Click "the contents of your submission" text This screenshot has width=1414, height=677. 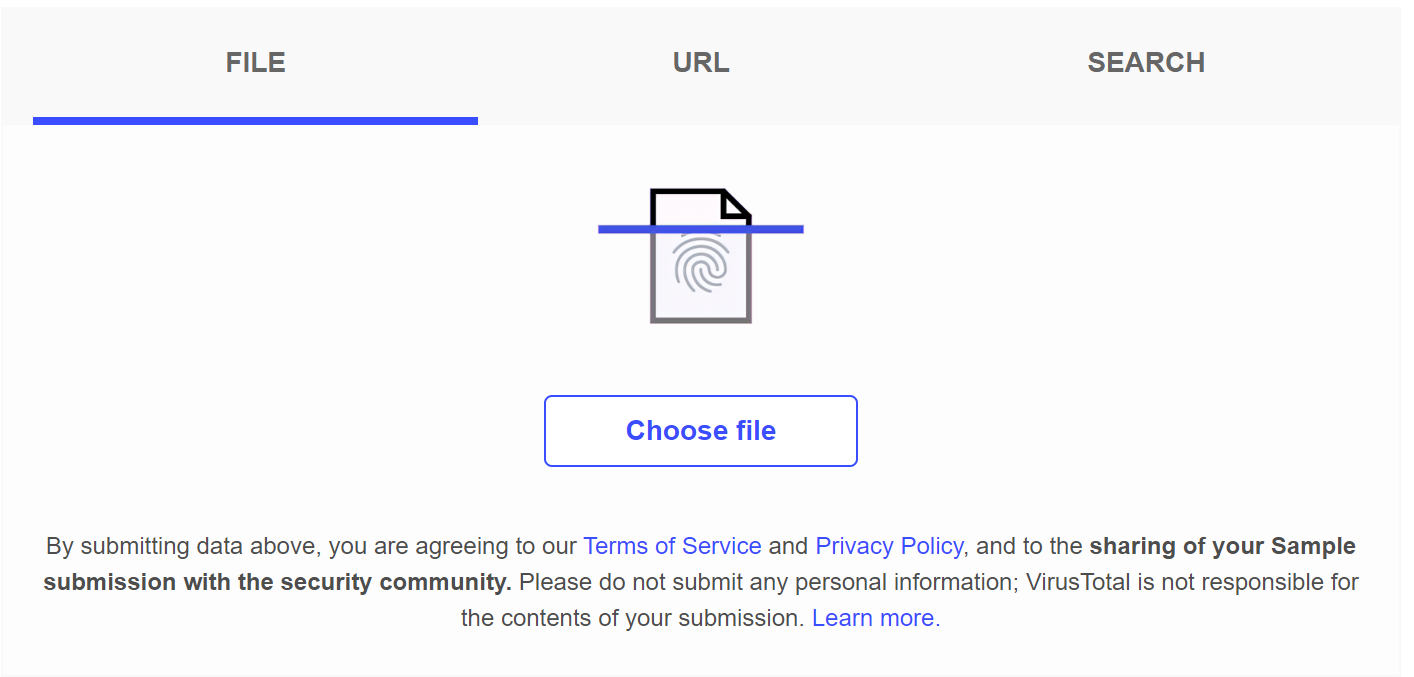click(632, 618)
